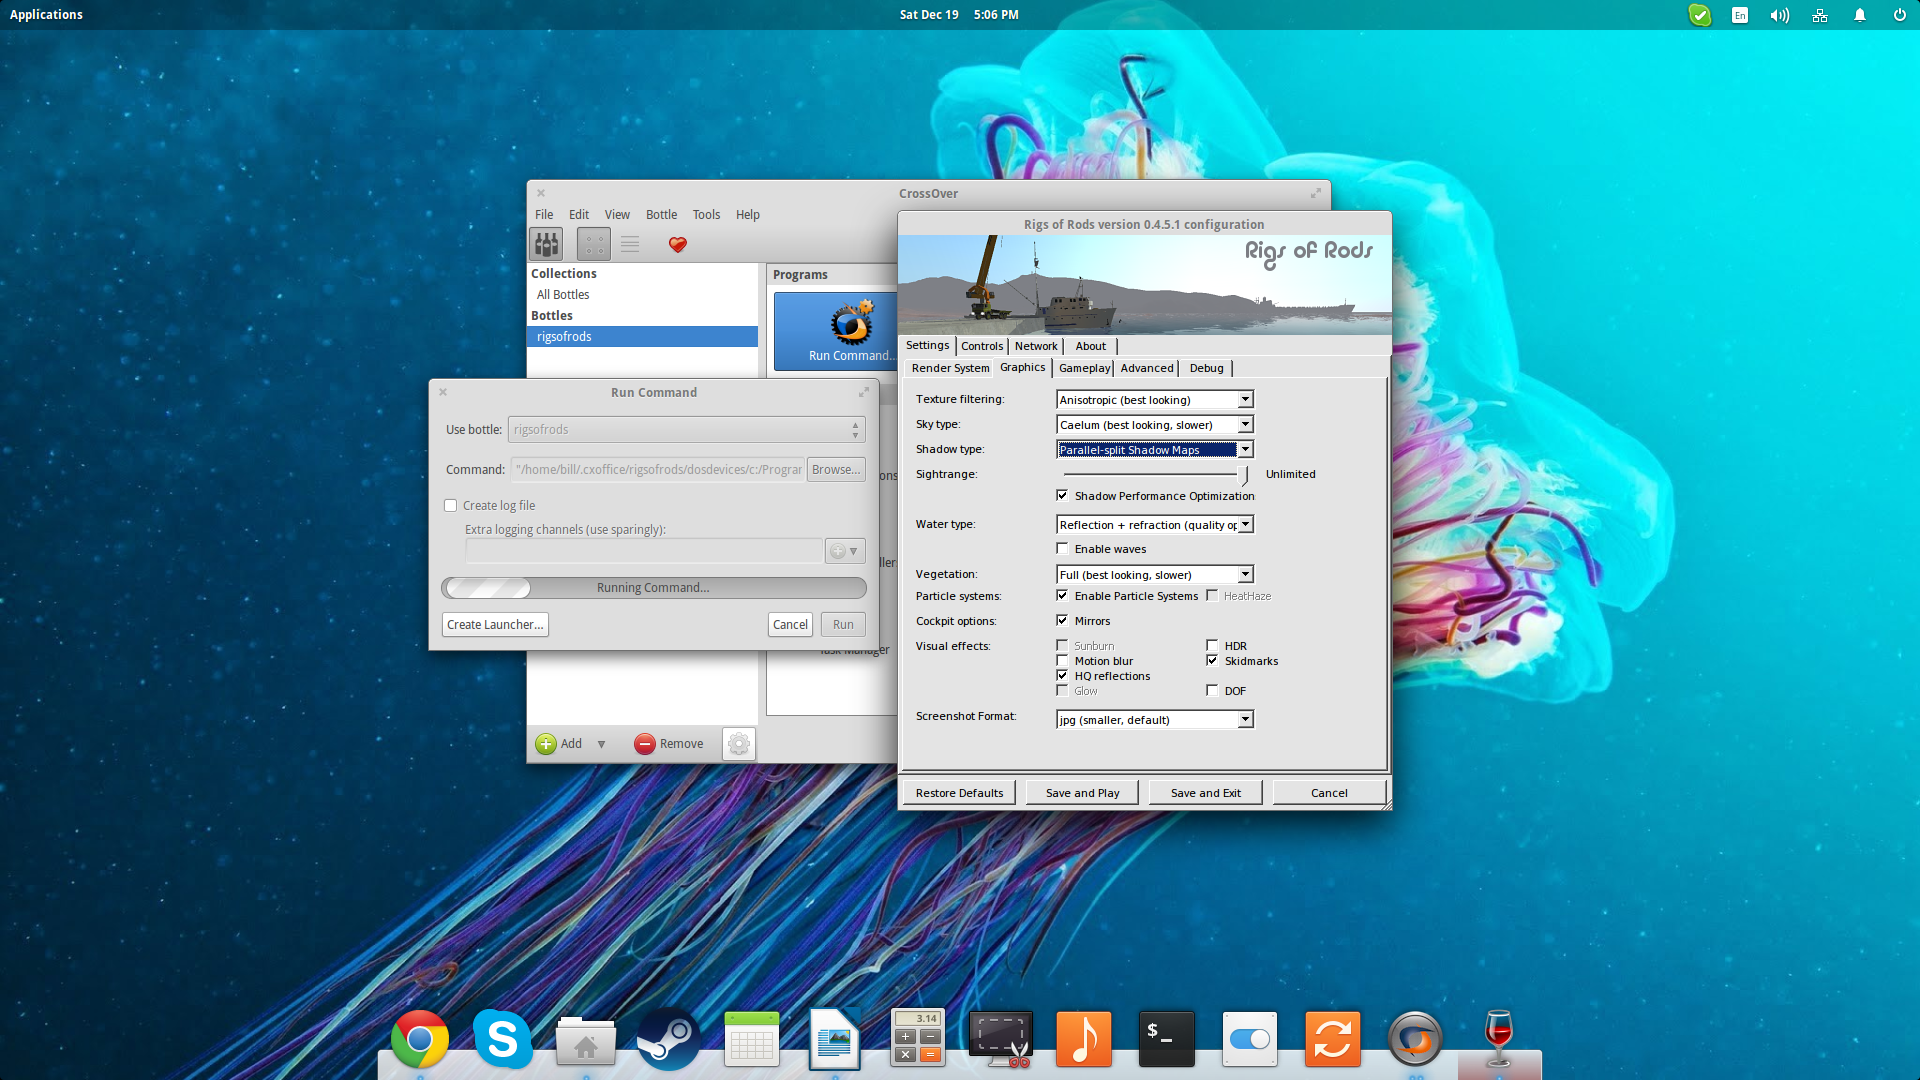The width and height of the screenshot is (1920, 1080).
Task: Open the wine glass dock icon
Action: (x=1499, y=1038)
